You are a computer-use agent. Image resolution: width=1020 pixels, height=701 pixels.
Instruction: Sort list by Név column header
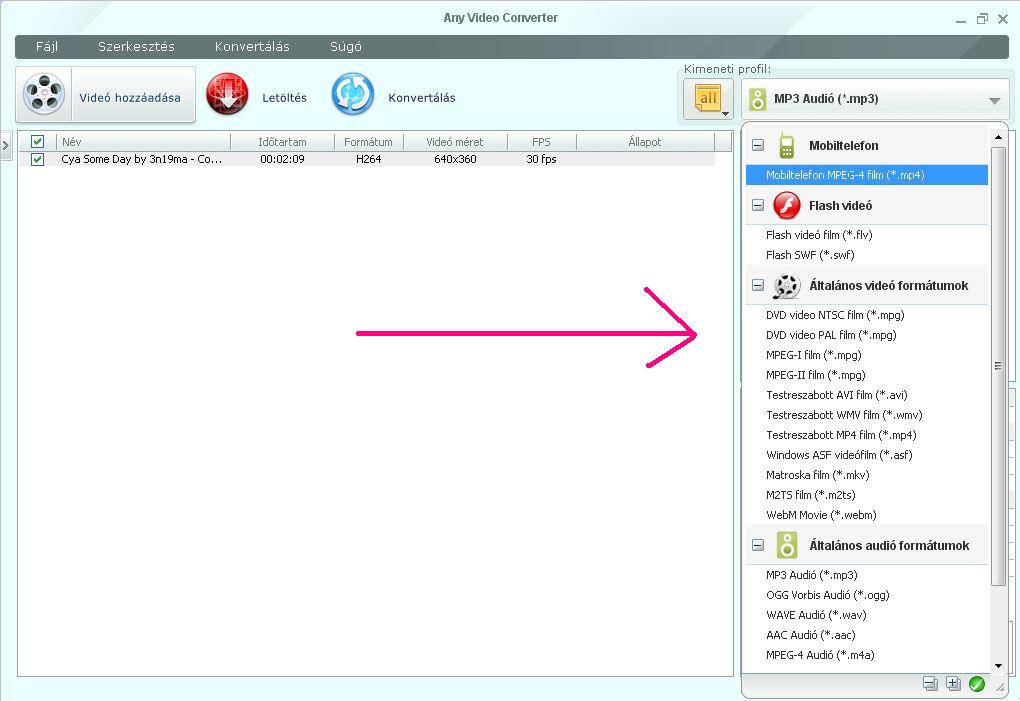(x=143, y=142)
